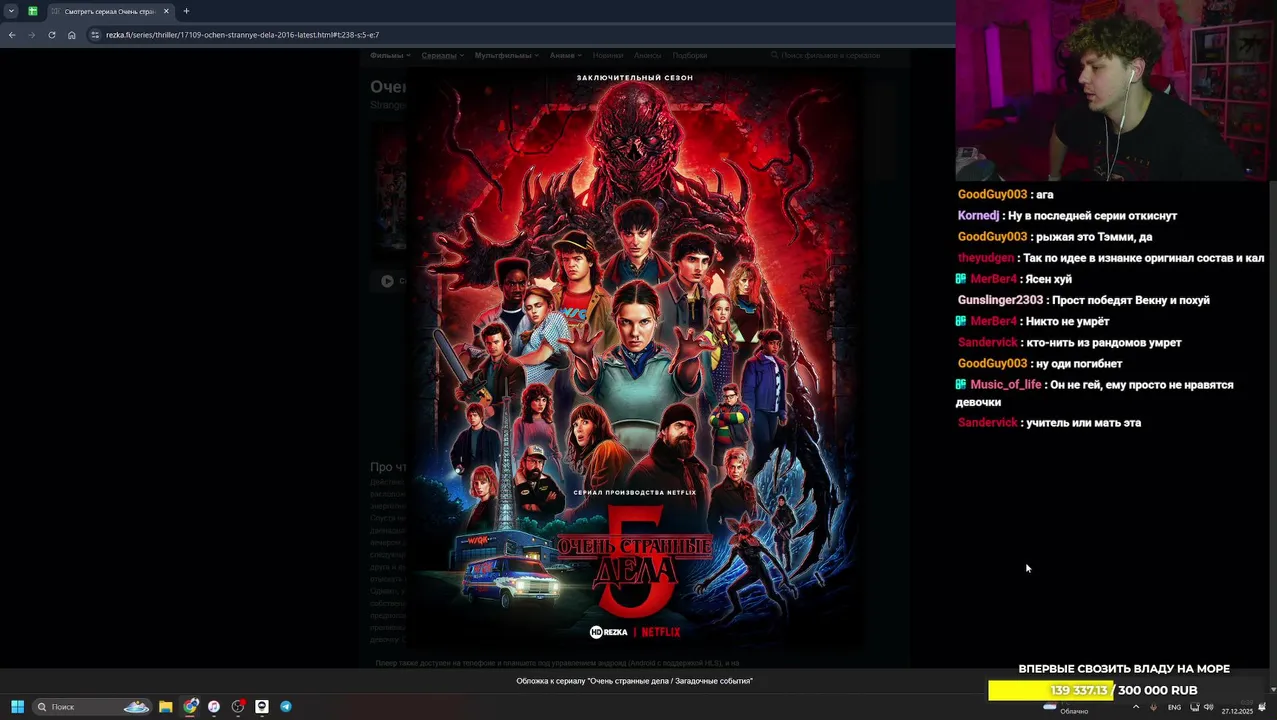Click the Music_of_life username in chat
The image size is (1277, 720).
(1005, 385)
